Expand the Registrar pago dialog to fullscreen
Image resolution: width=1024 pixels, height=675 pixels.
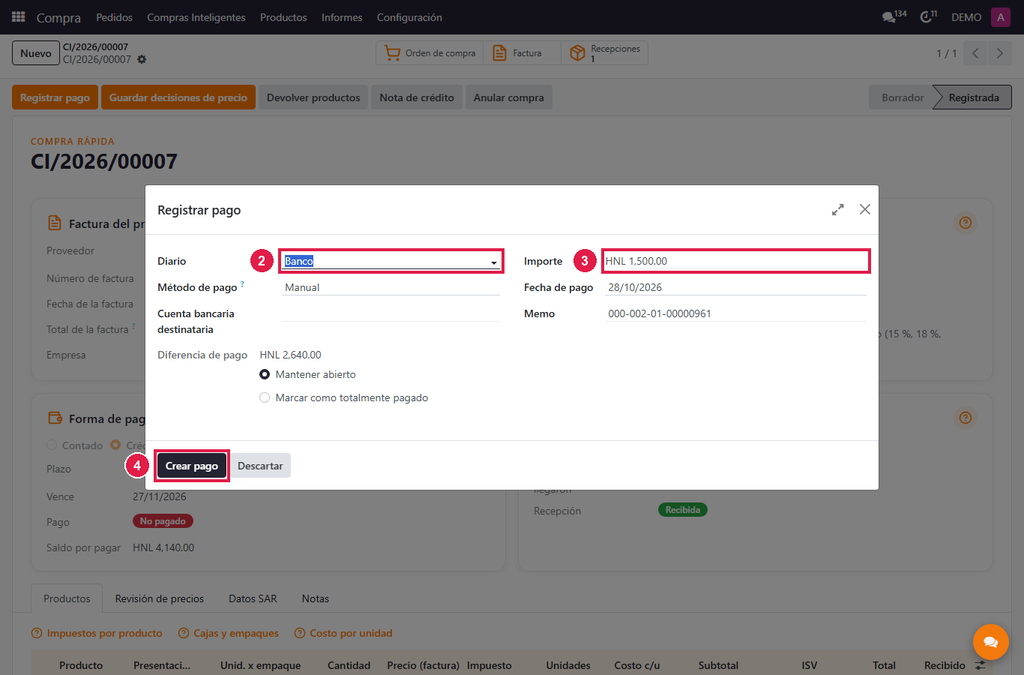838,210
